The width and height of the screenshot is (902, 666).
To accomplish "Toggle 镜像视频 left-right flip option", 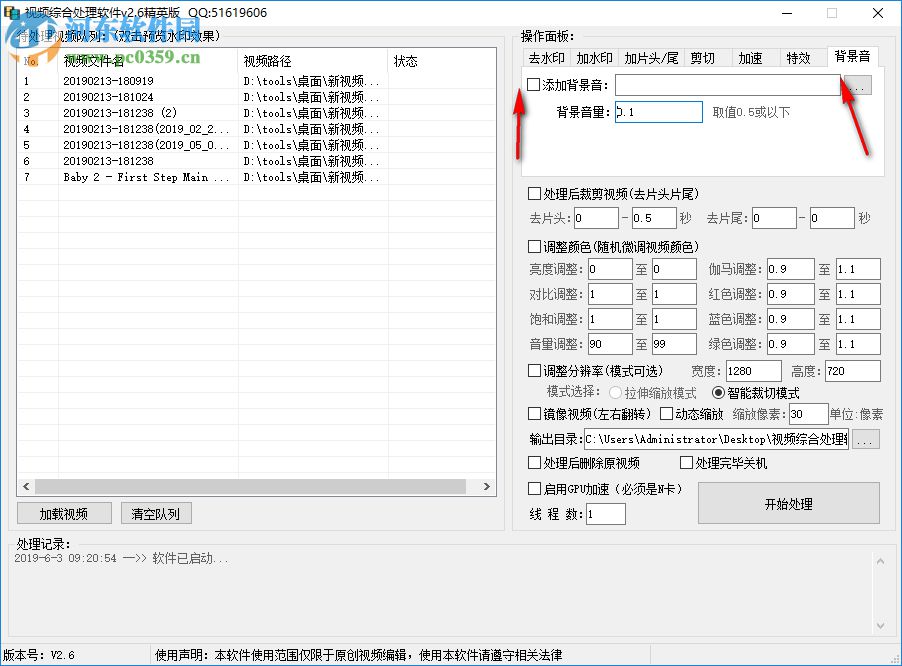I will pyautogui.click(x=535, y=414).
